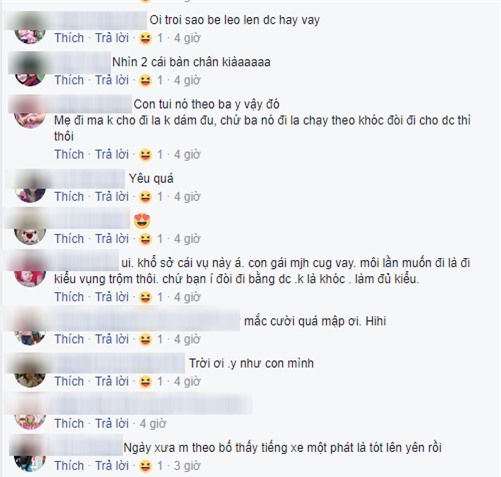This screenshot has height=477, width=501.
Task: Click haha reaction icon under 'Oi troi sao be leo' comment
Action: 145,39
